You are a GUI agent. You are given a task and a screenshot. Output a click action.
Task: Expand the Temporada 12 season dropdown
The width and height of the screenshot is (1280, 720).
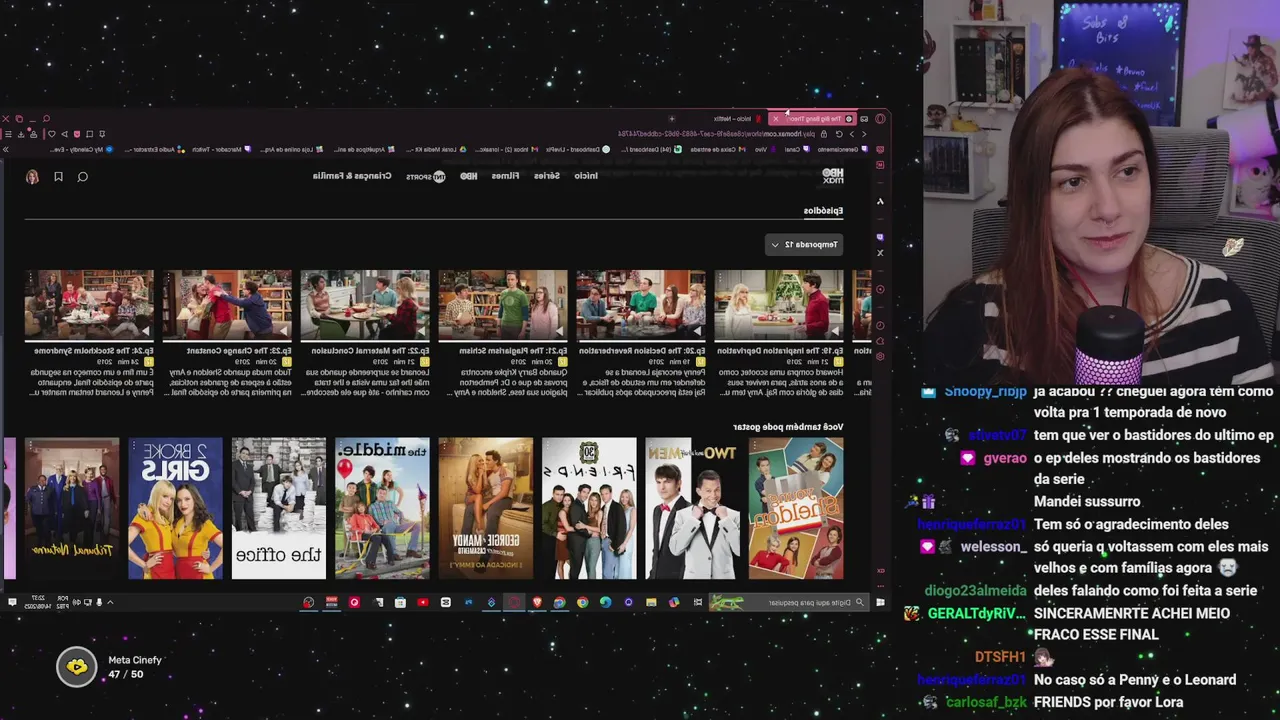pos(804,244)
